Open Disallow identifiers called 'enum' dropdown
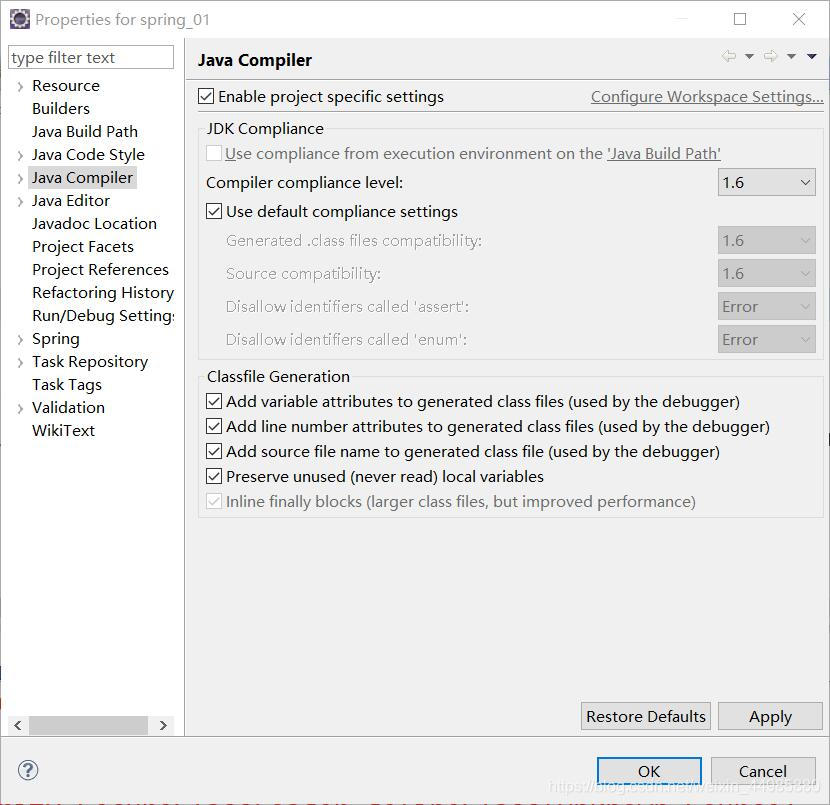The width and height of the screenshot is (830, 805). [766, 339]
